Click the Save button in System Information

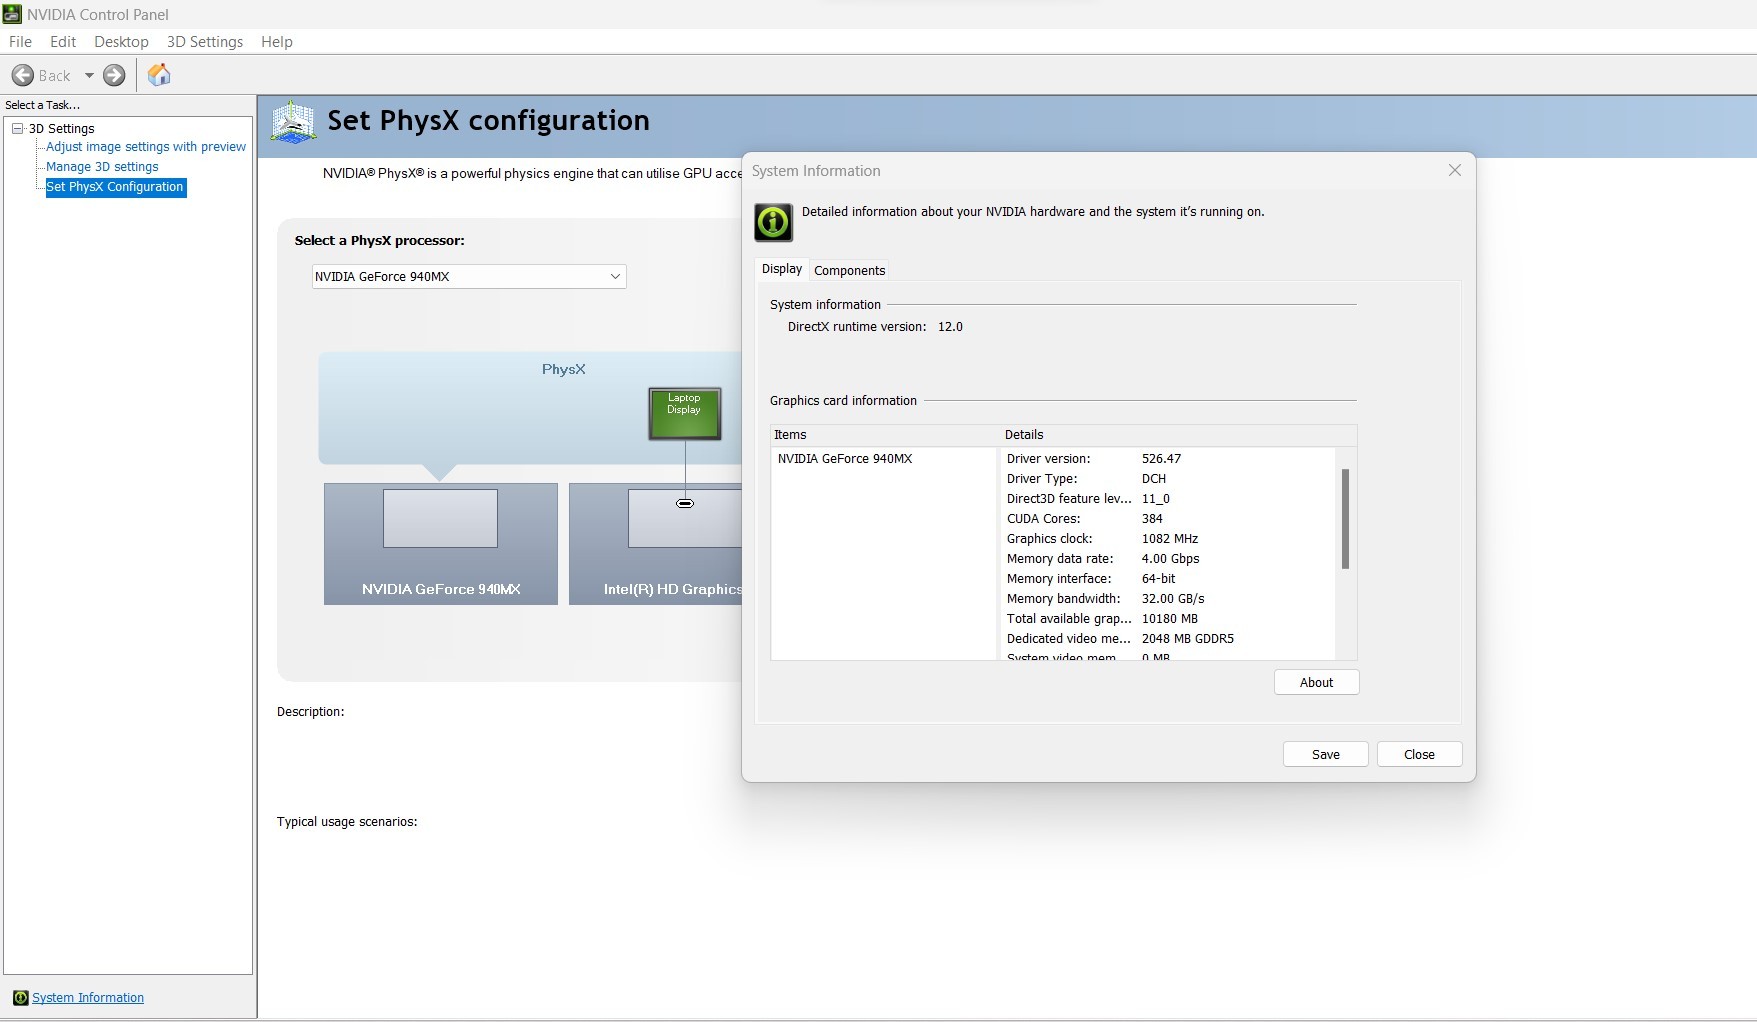point(1326,755)
